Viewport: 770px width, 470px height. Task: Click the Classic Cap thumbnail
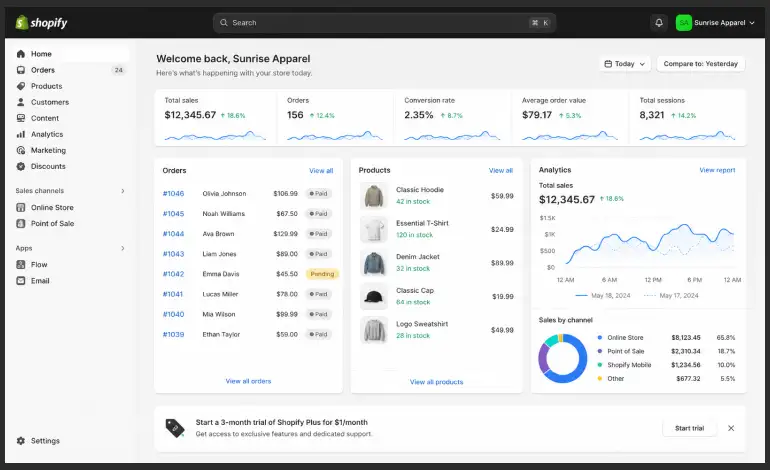pyautogui.click(x=374, y=297)
